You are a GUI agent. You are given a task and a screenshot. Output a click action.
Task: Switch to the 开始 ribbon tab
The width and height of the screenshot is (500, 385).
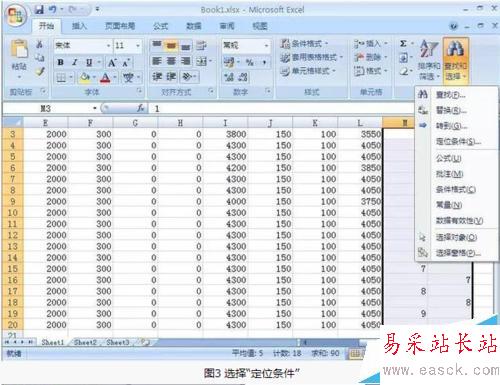click(46, 26)
